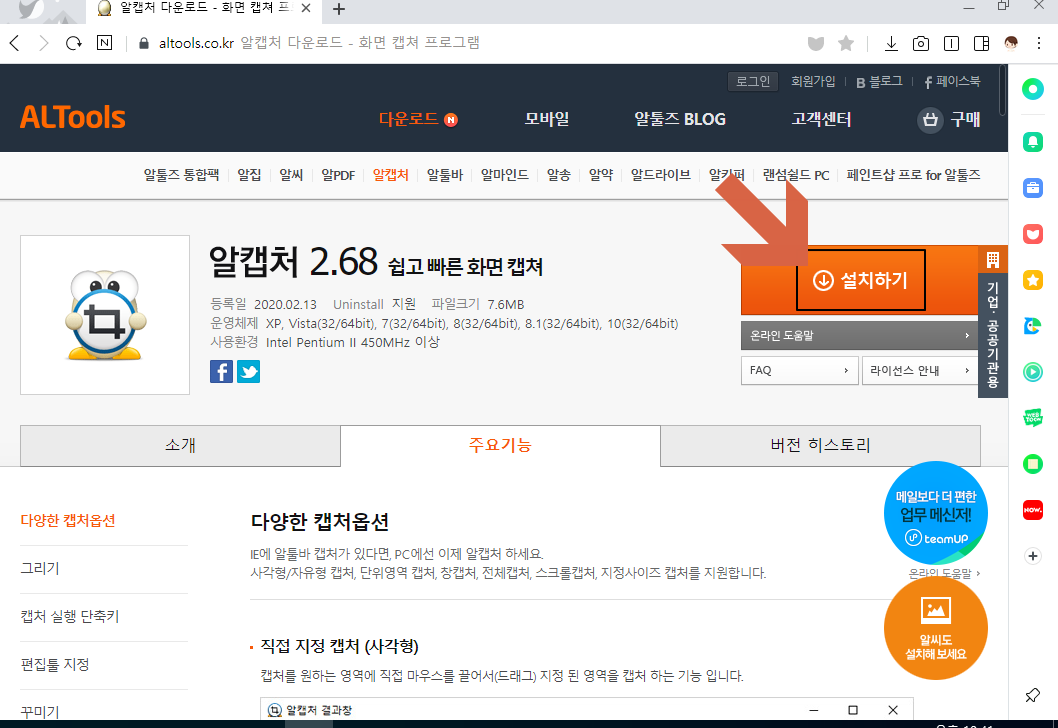Open the green bell notification sidebar icon
1058x728 pixels.
1032,142
